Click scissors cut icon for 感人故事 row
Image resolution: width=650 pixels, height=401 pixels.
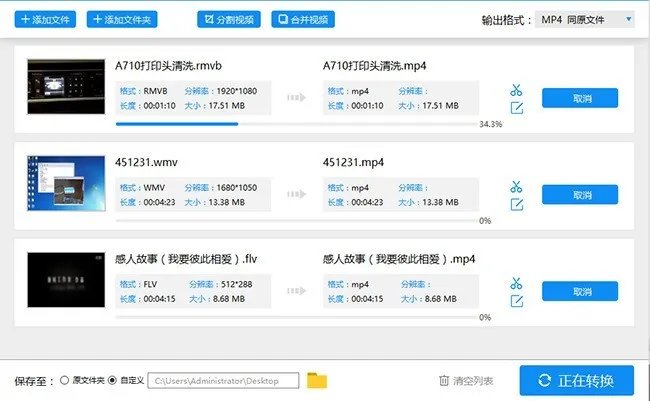pos(516,283)
